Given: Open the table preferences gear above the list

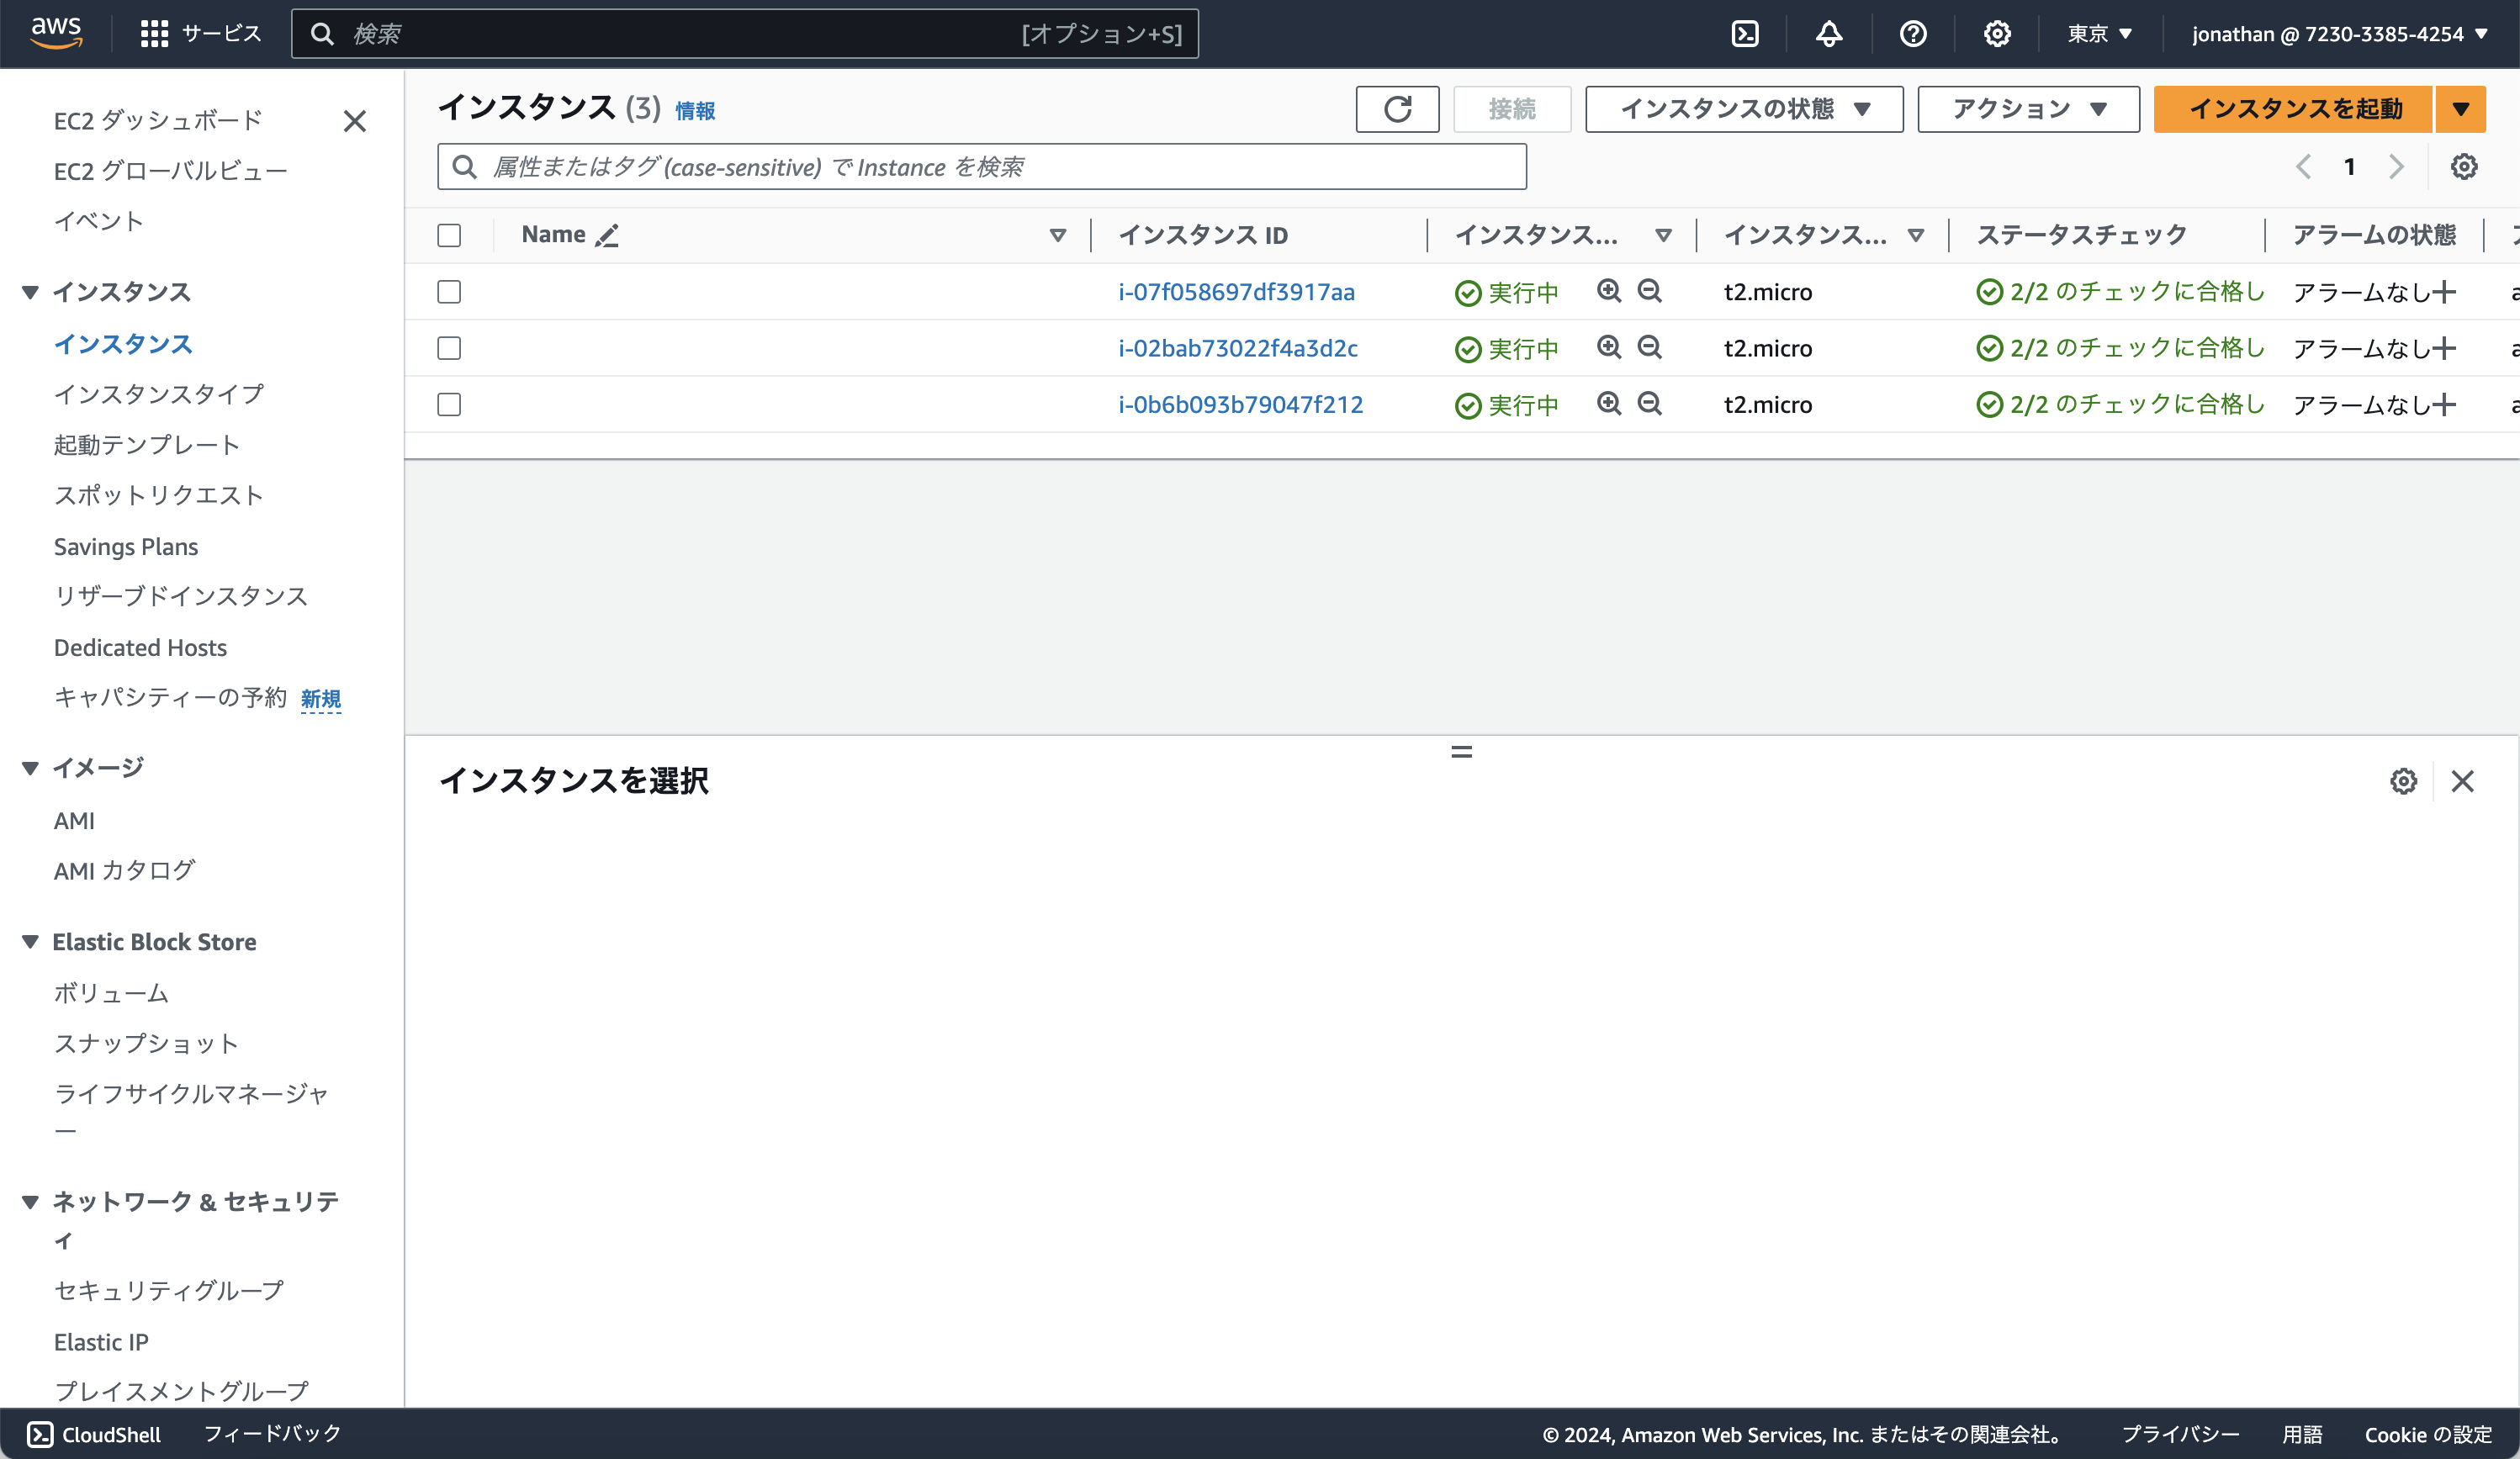Looking at the screenshot, I should point(2464,166).
